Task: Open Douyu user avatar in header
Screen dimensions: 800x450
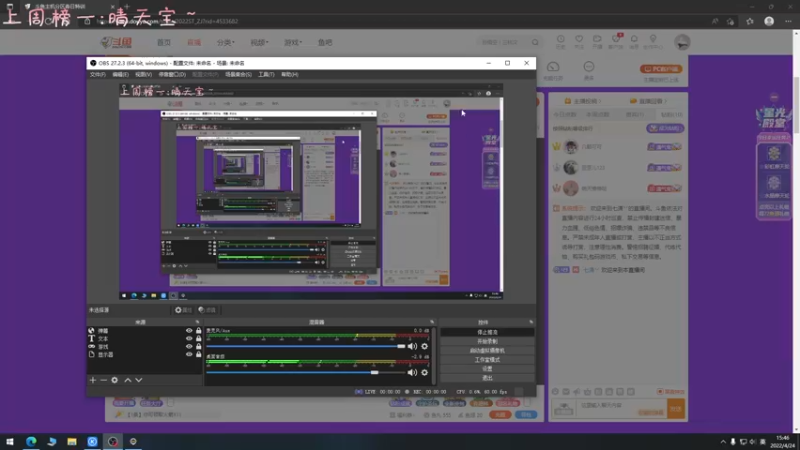Action: point(682,42)
